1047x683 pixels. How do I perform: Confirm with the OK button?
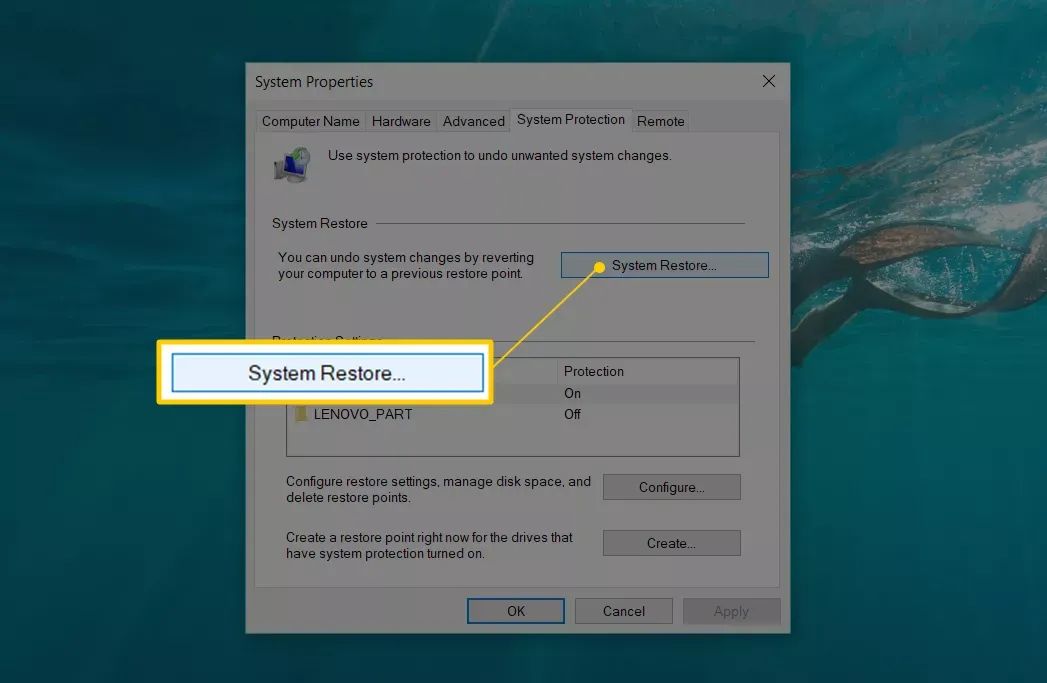(x=515, y=611)
